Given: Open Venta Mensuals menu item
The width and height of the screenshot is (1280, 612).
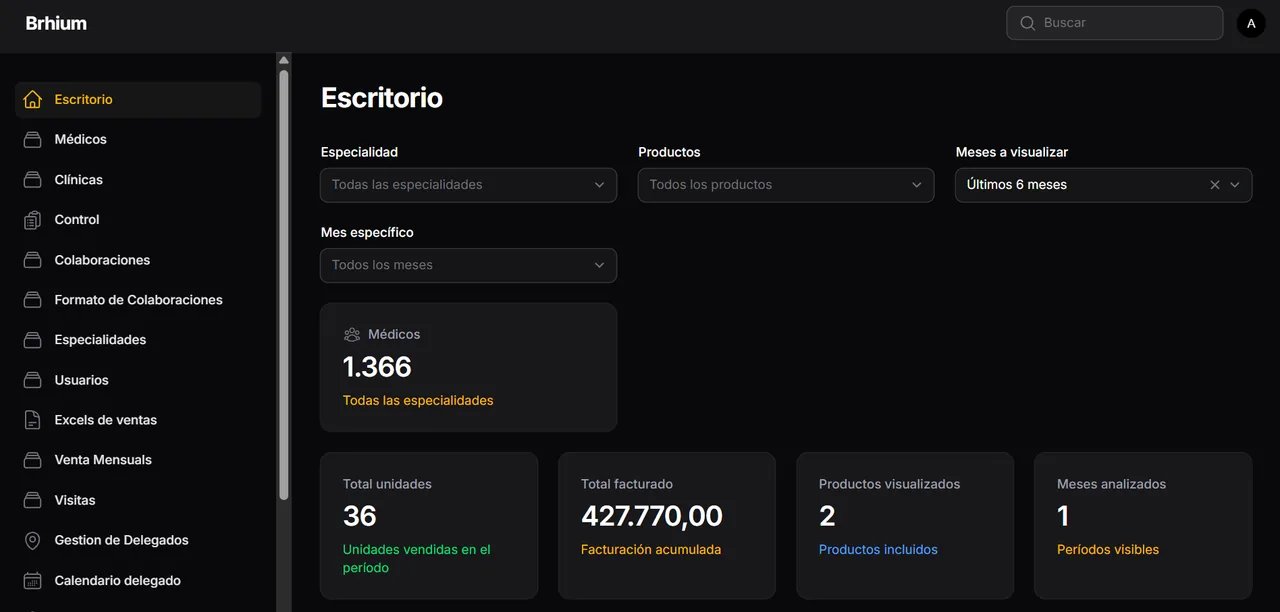Looking at the screenshot, I should pyautogui.click(x=138, y=460).
